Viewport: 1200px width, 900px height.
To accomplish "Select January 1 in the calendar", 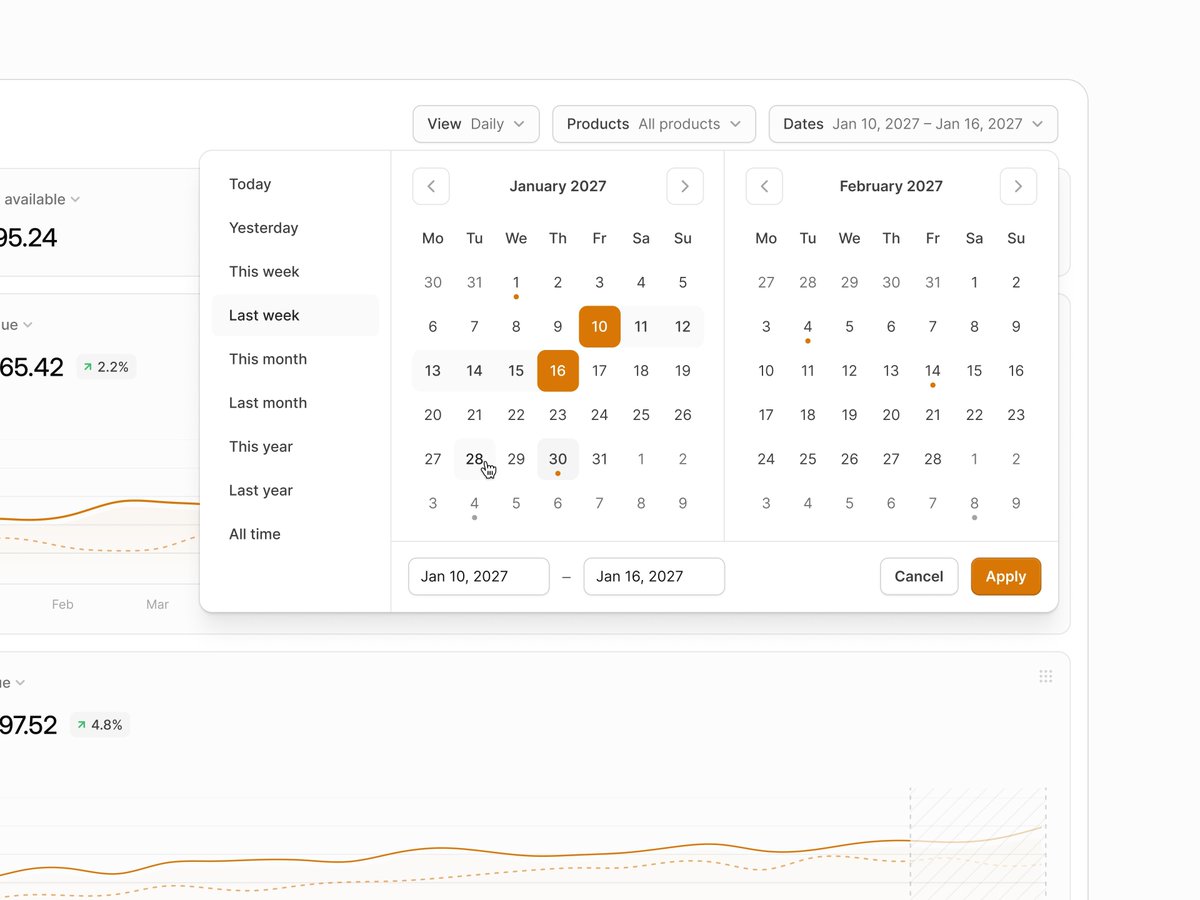I will coord(516,283).
